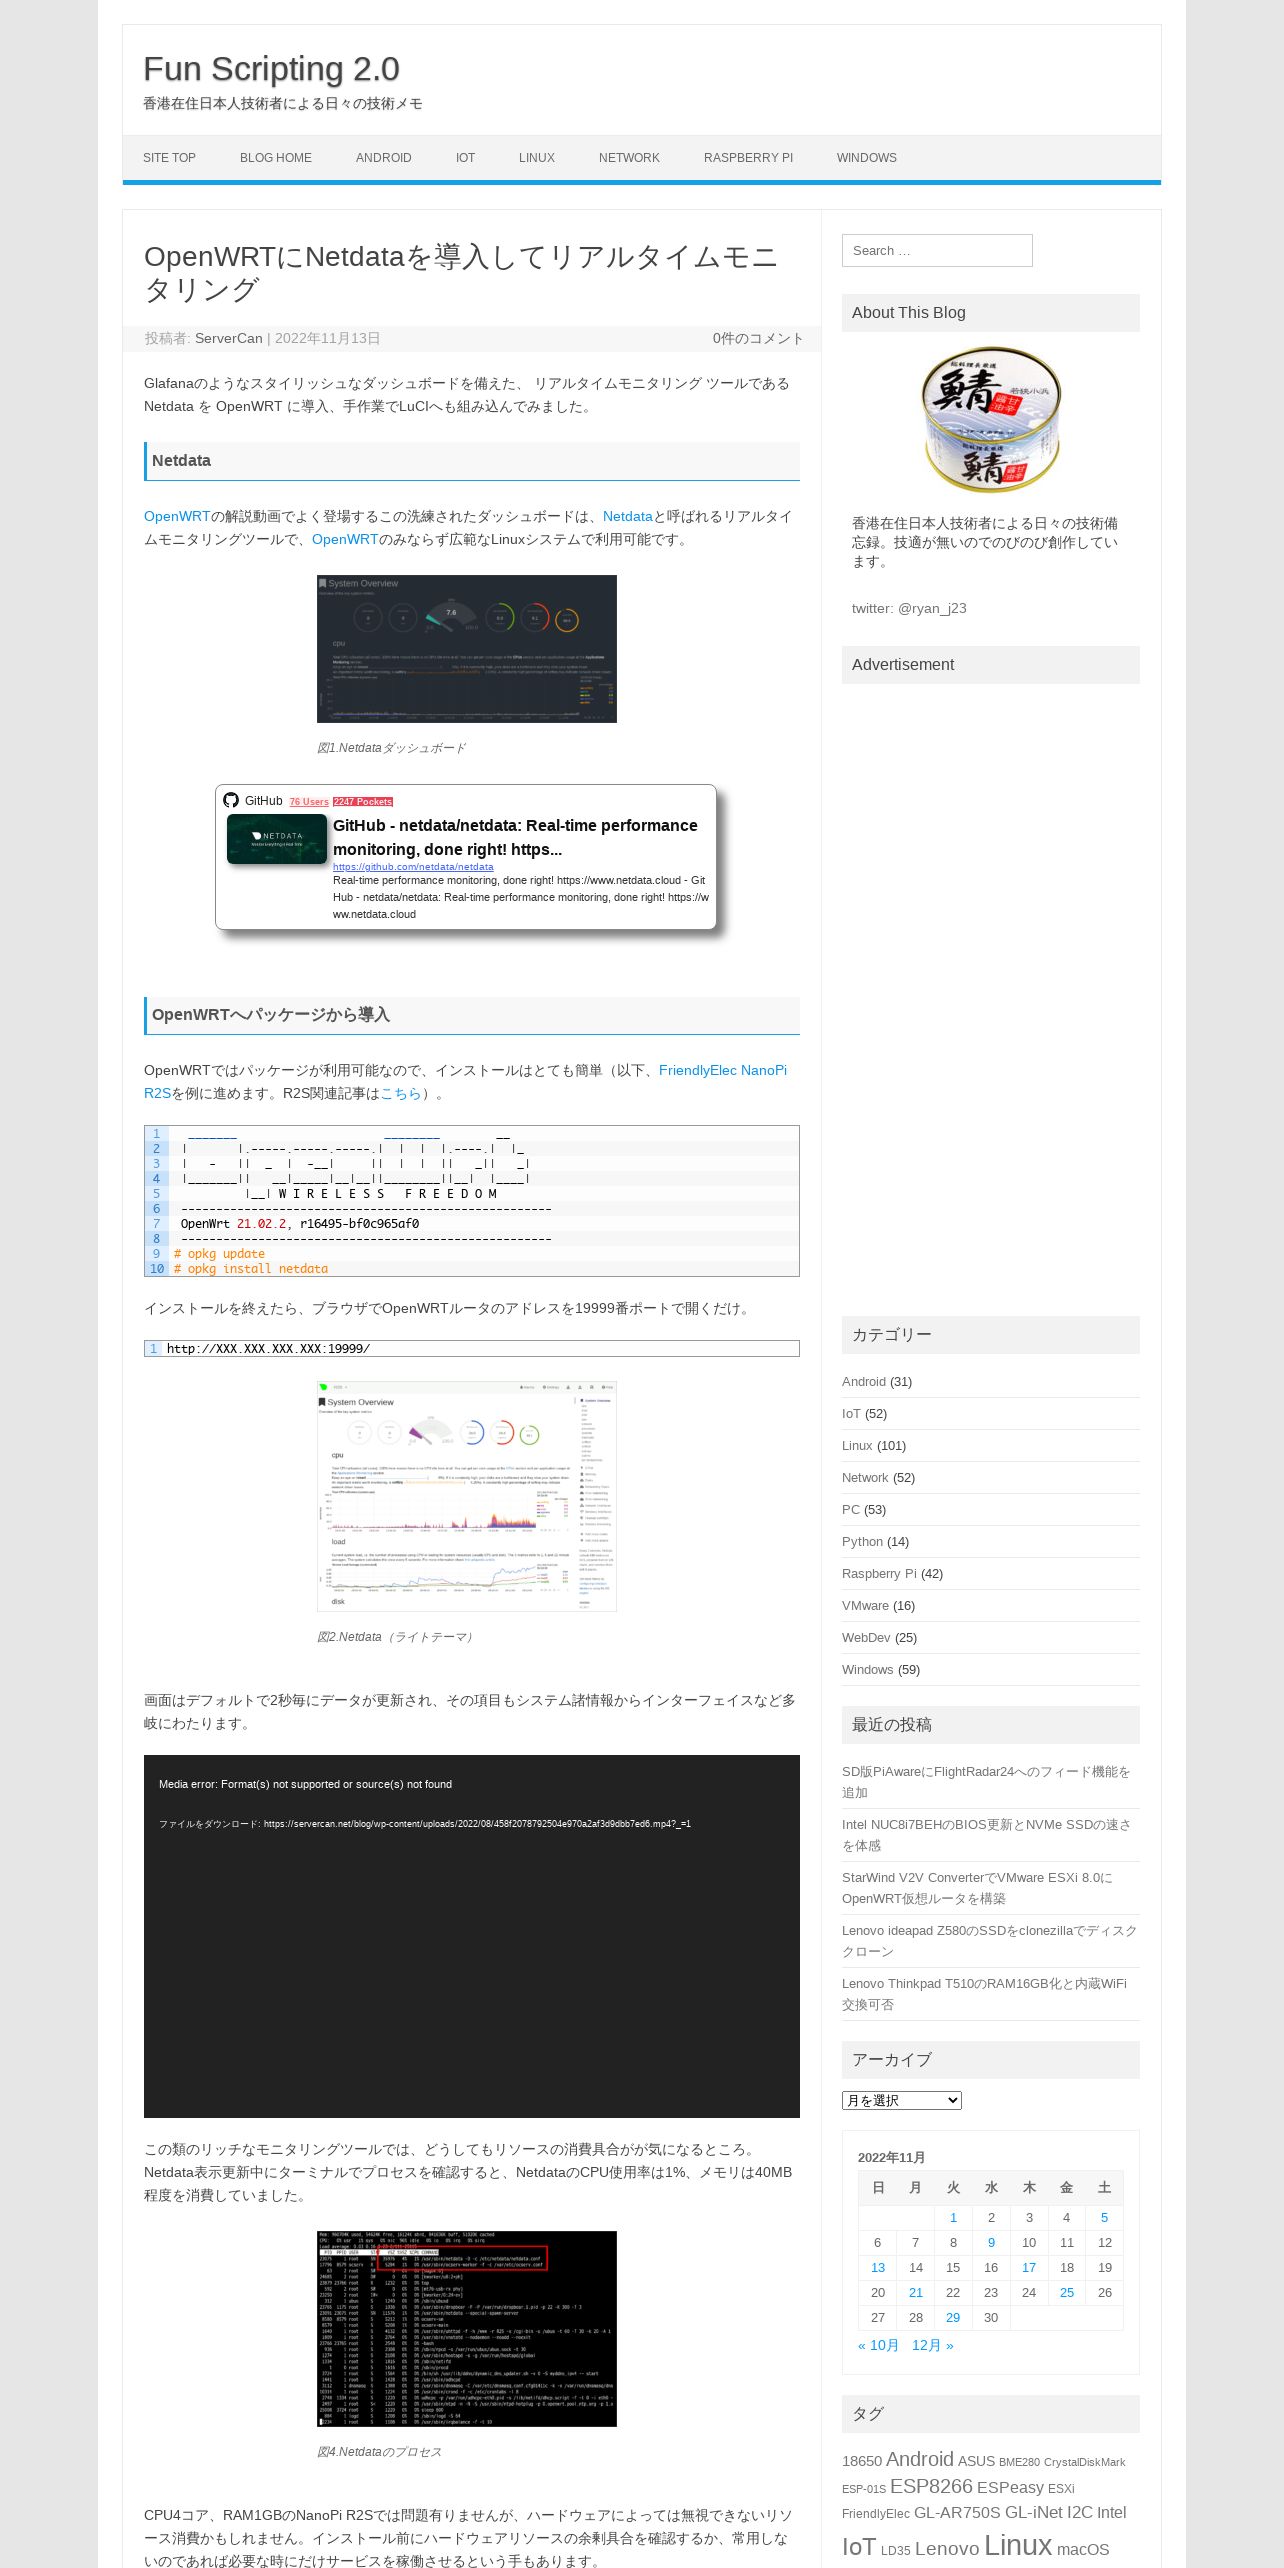Open github.com/netdata/netdata URL link

(413, 867)
